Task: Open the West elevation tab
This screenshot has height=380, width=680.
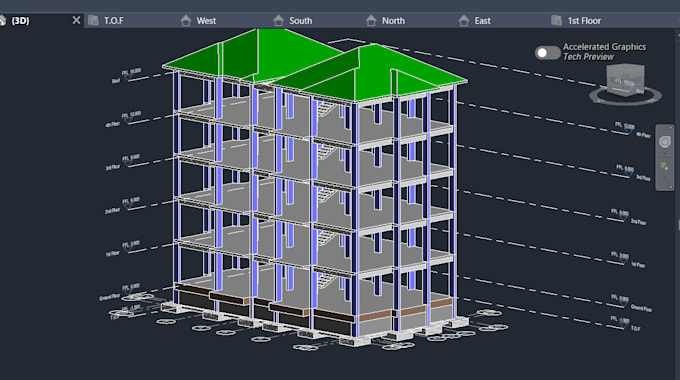Action: click(x=206, y=20)
